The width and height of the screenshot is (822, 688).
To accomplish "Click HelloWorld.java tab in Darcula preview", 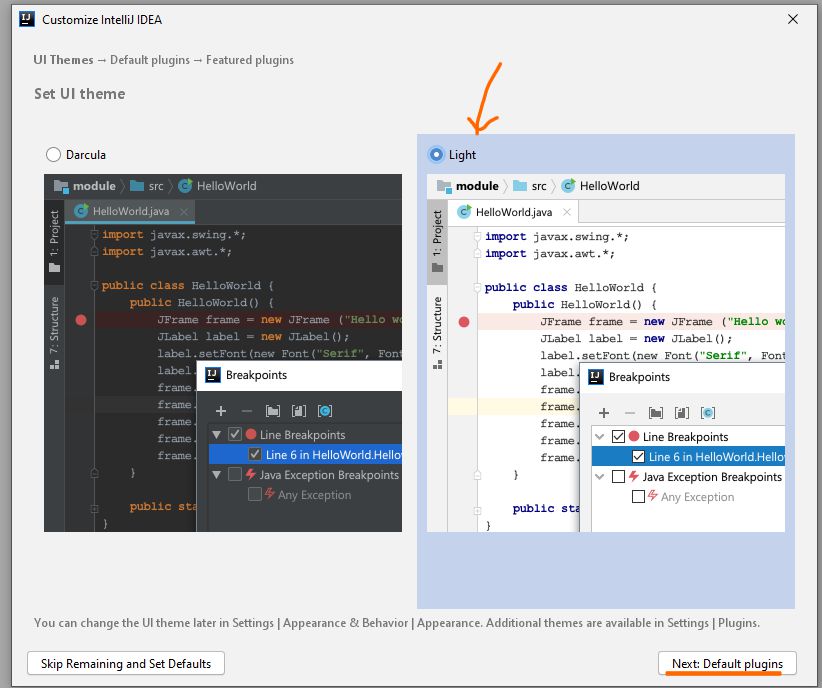I will click(x=129, y=211).
